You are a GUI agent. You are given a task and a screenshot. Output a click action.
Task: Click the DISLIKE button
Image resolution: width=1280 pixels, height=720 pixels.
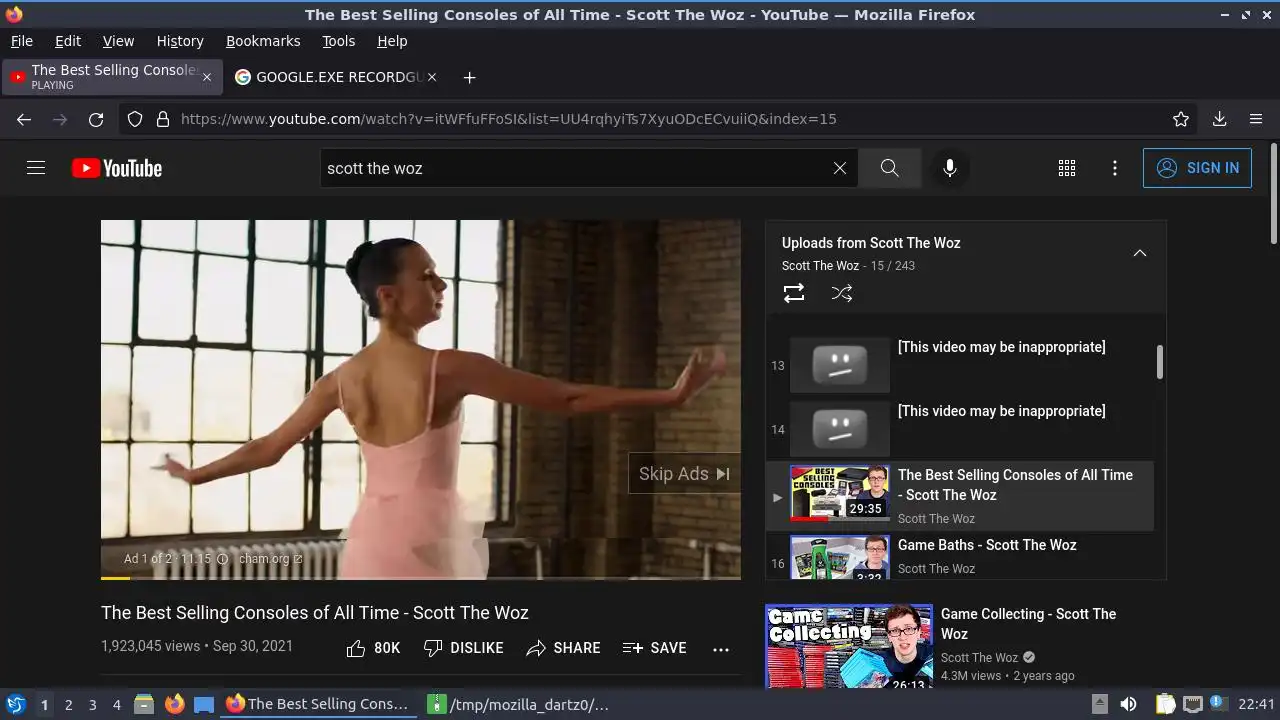tap(463, 648)
